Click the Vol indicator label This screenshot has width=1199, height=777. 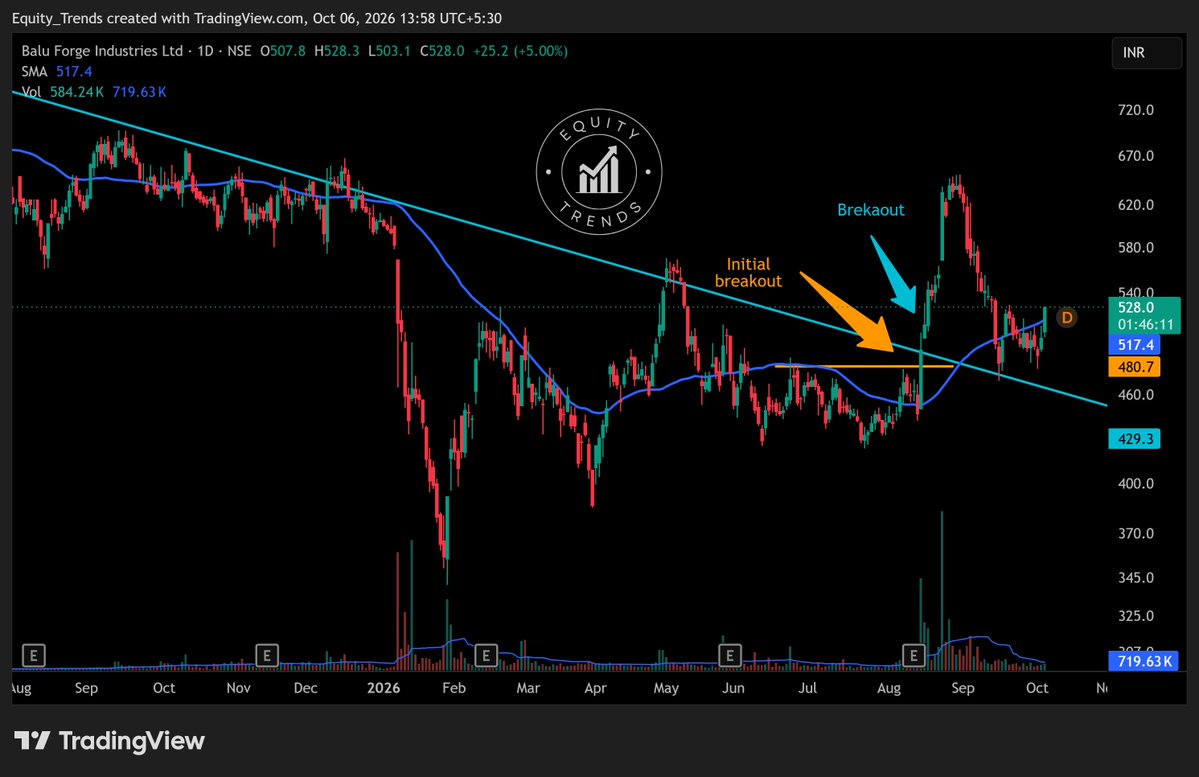pyautogui.click(x=31, y=92)
